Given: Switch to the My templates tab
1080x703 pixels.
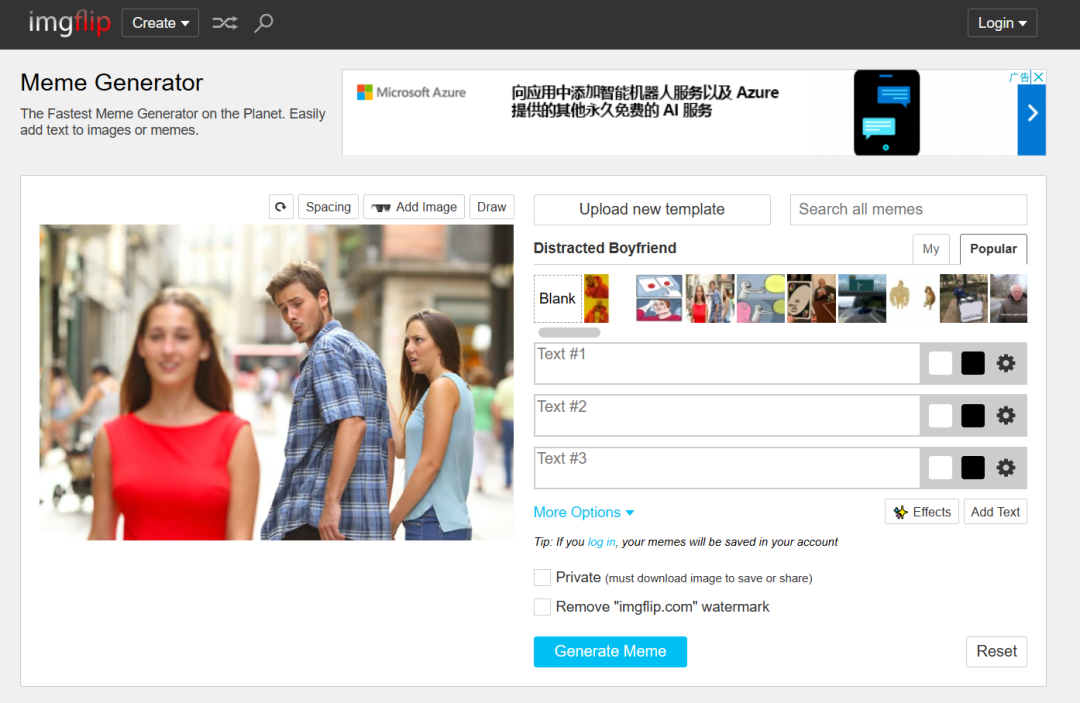Looking at the screenshot, I should pyautogui.click(x=931, y=249).
